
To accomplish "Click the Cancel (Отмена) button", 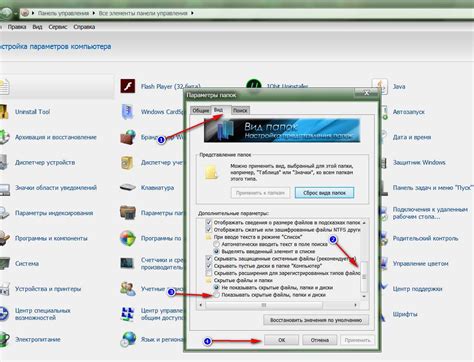I will pyautogui.click(x=320, y=340).
